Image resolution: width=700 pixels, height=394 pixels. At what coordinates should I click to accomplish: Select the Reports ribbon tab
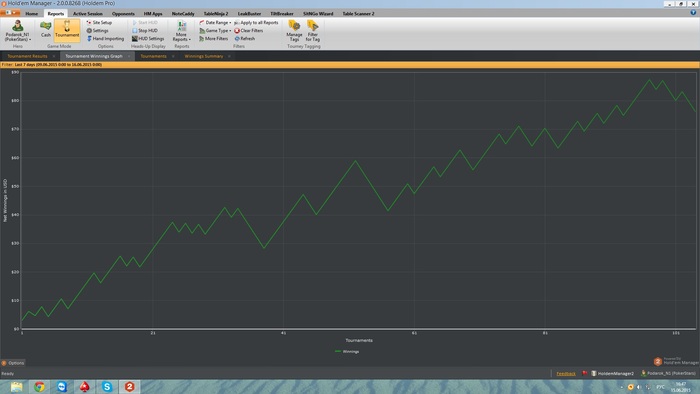coord(56,13)
